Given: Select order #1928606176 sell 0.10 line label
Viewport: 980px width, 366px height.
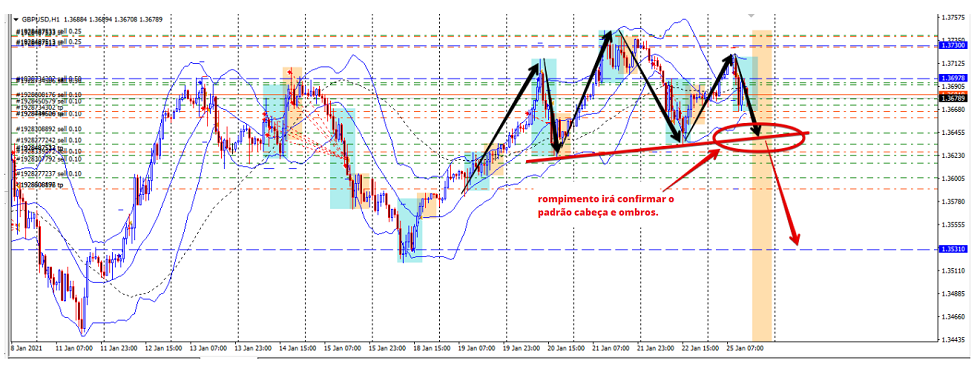Looking at the screenshot, I should (x=49, y=94).
